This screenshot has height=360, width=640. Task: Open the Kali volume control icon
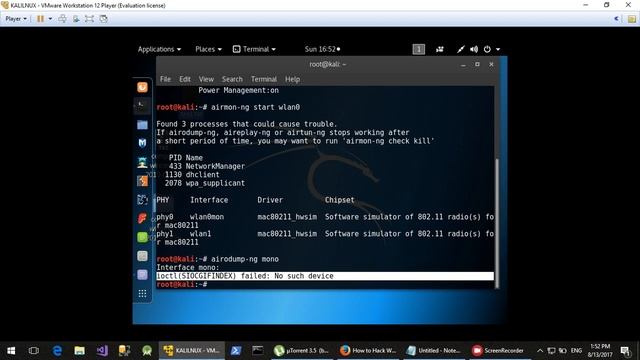click(473, 49)
